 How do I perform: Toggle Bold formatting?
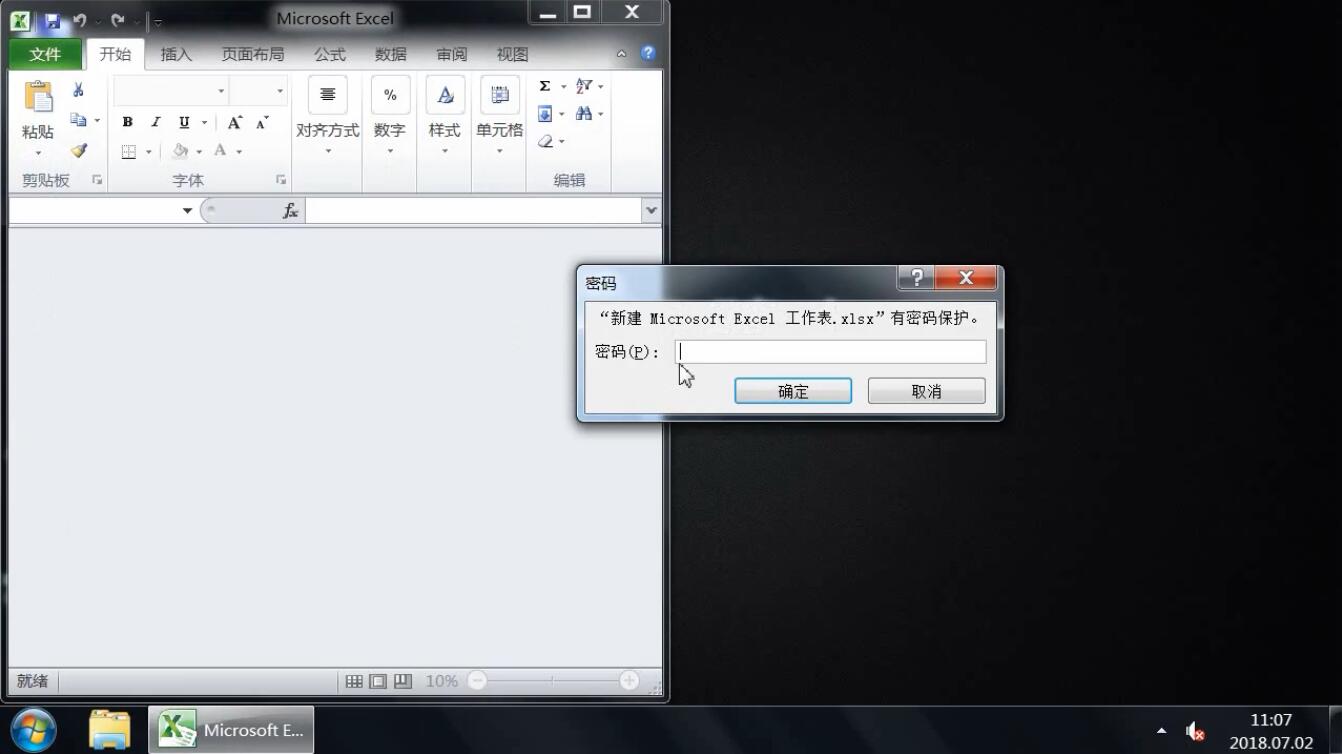point(127,122)
